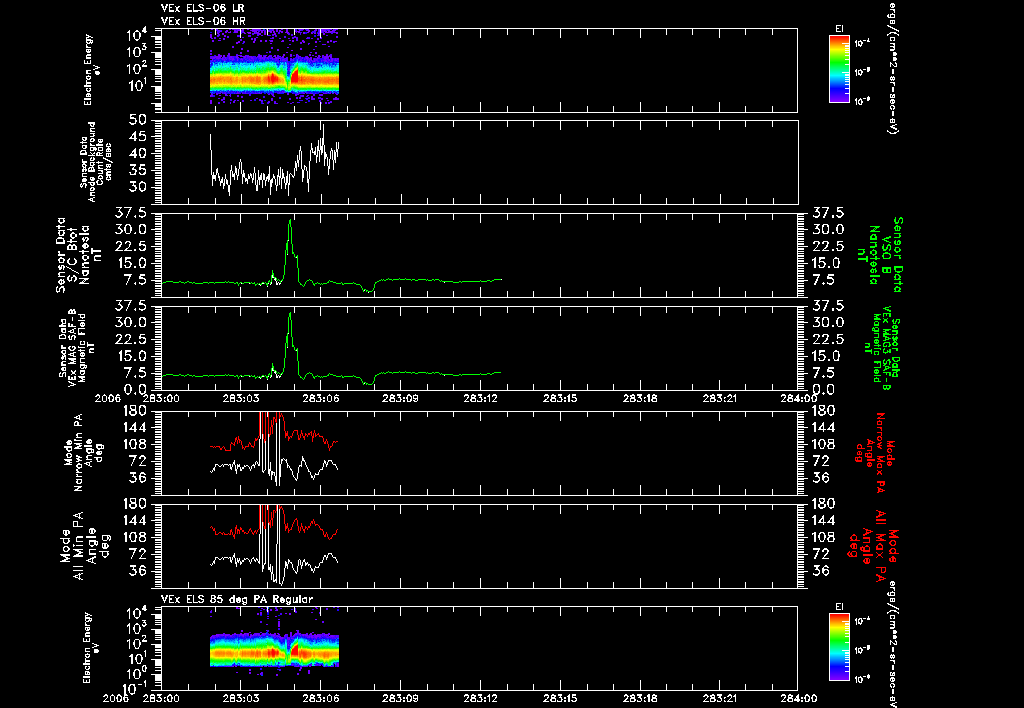Click the white 'S/C Btot Nanotesla' axis label

(77, 255)
